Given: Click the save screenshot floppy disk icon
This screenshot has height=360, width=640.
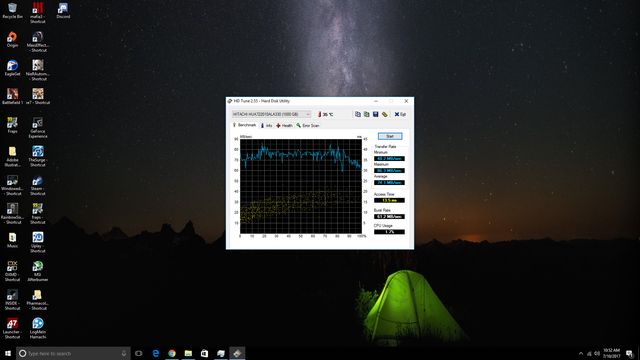Looking at the screenshot, I should [x=376, y=114].
